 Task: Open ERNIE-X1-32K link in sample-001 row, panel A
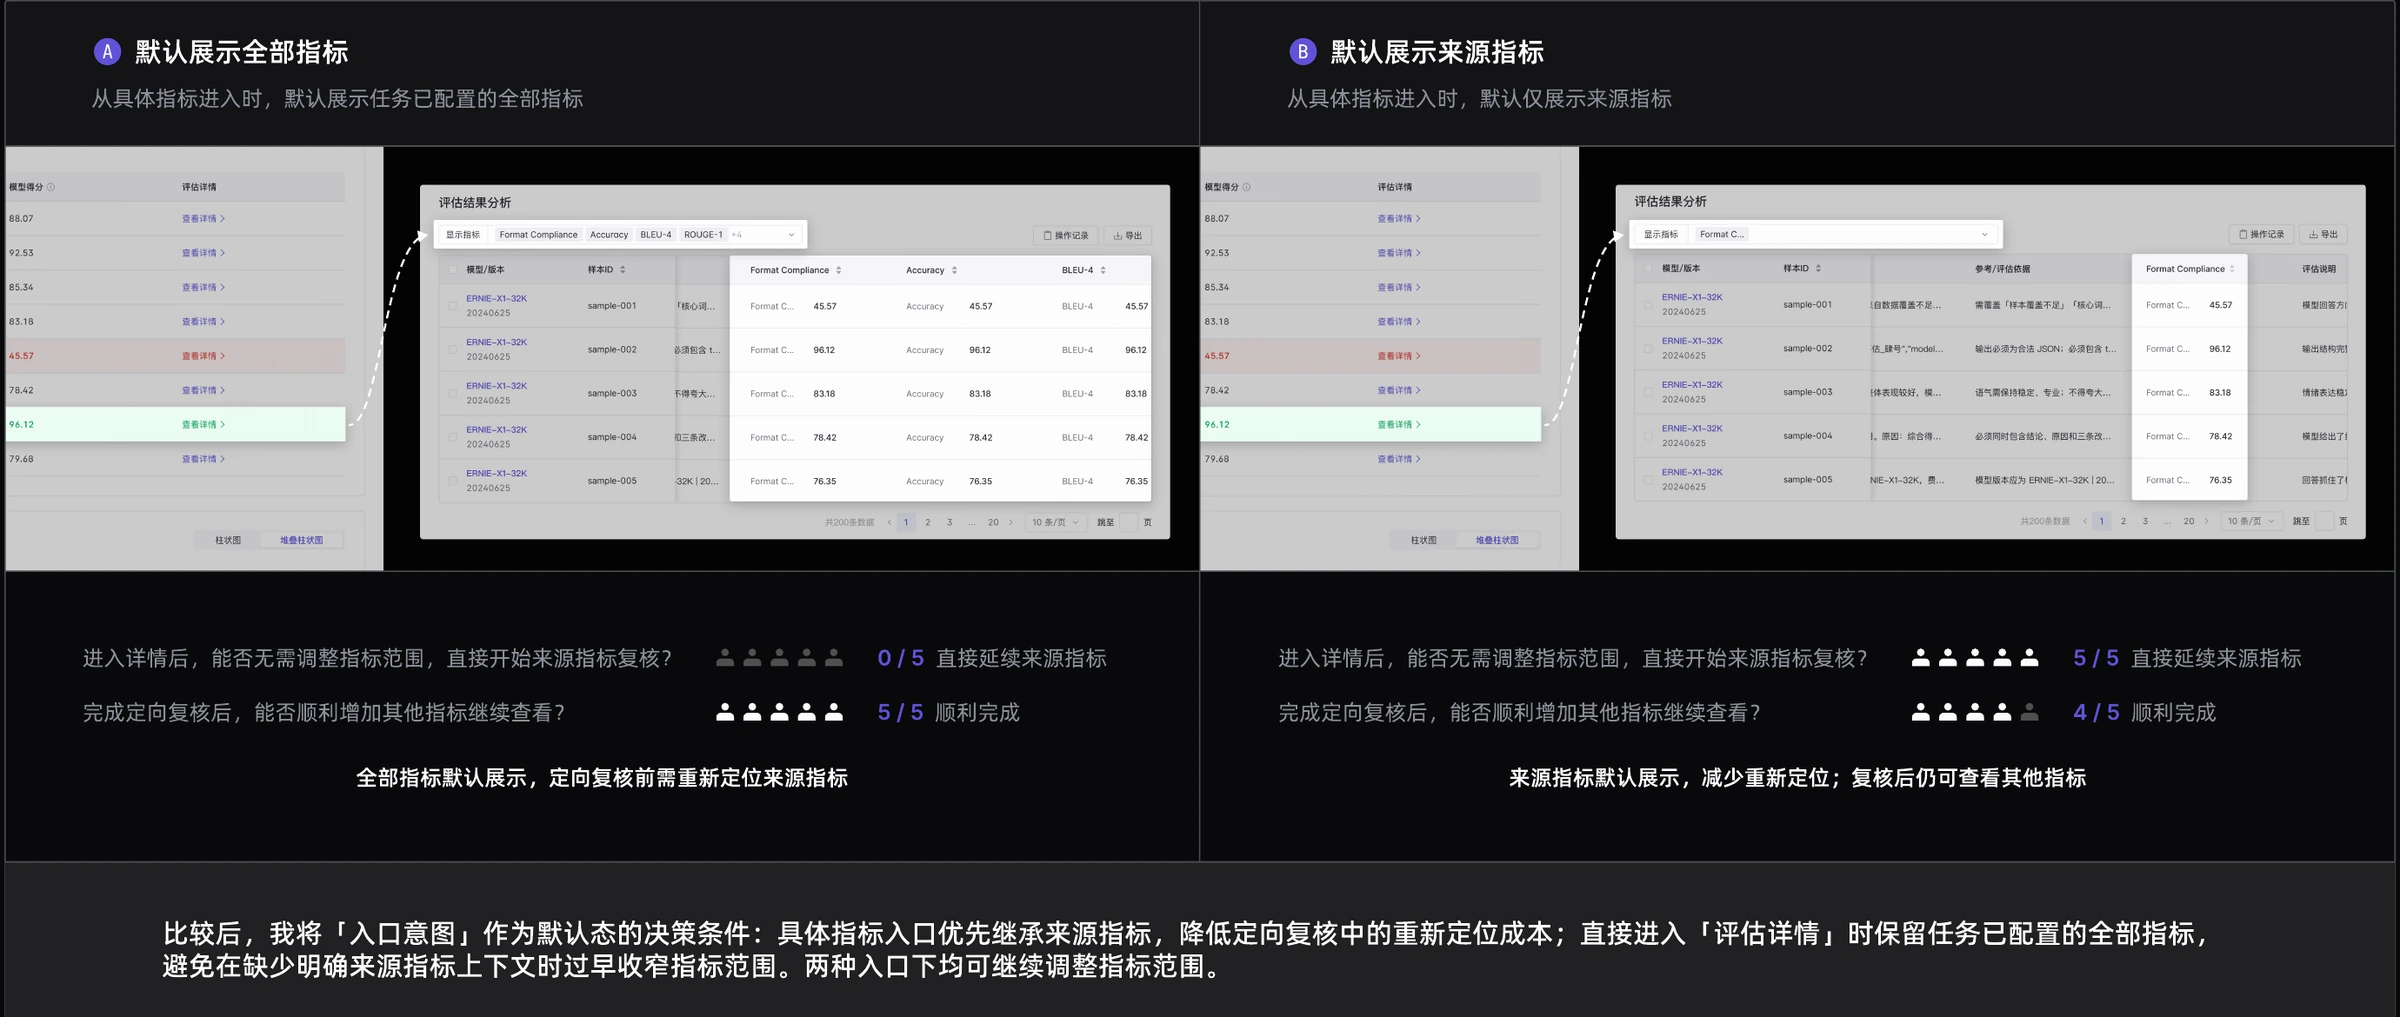pos(496,298)
